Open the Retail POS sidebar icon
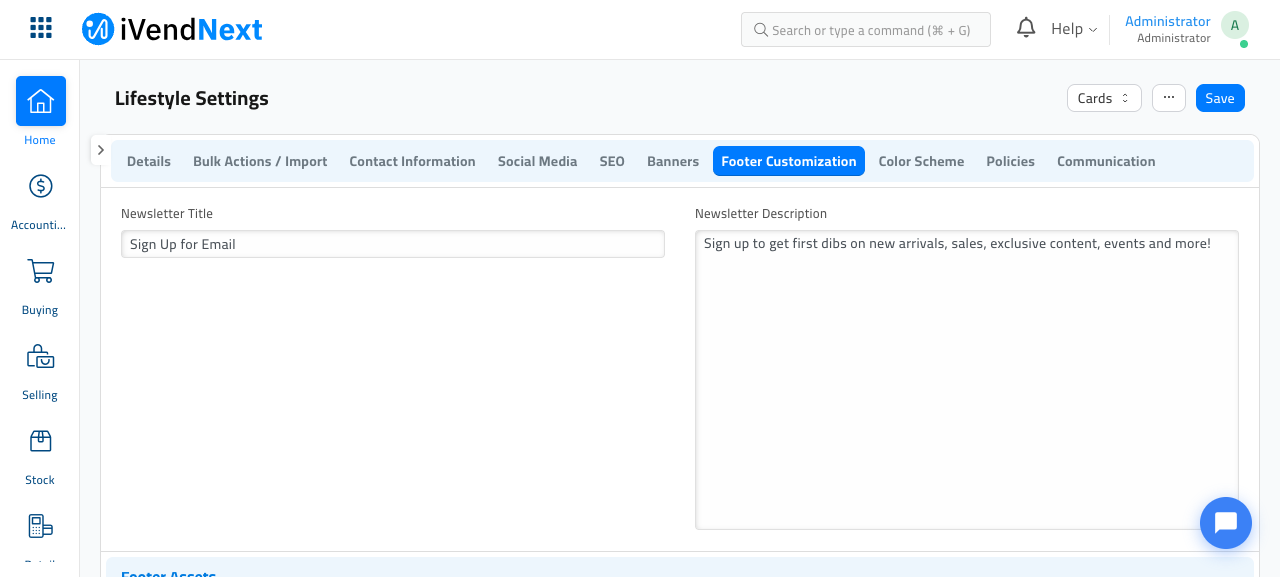Viewport: 1280px width, 577px height. point(41,526)
